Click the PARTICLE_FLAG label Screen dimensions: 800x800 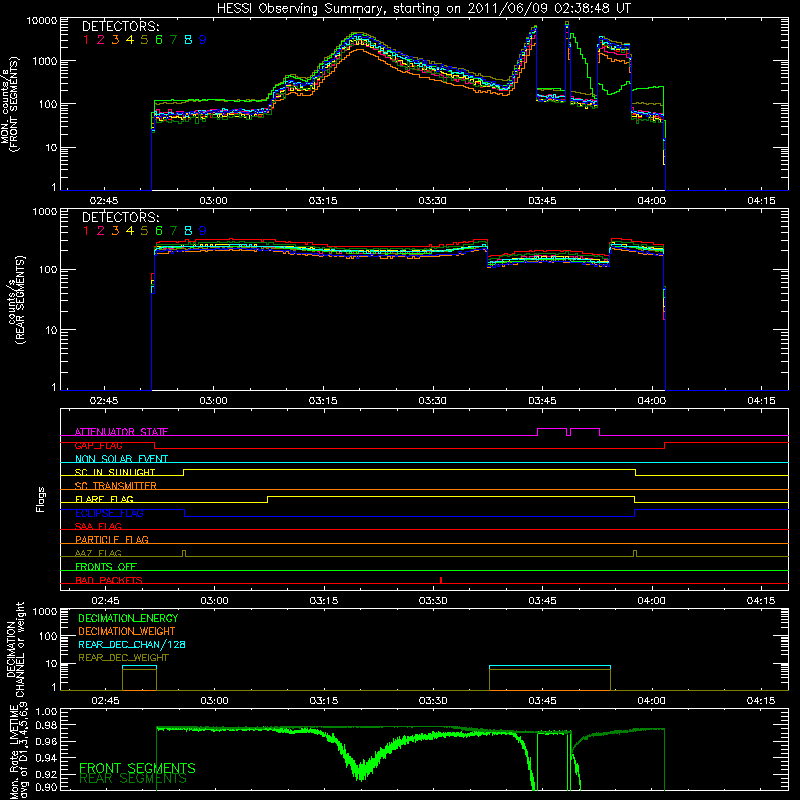coord(112,539)
